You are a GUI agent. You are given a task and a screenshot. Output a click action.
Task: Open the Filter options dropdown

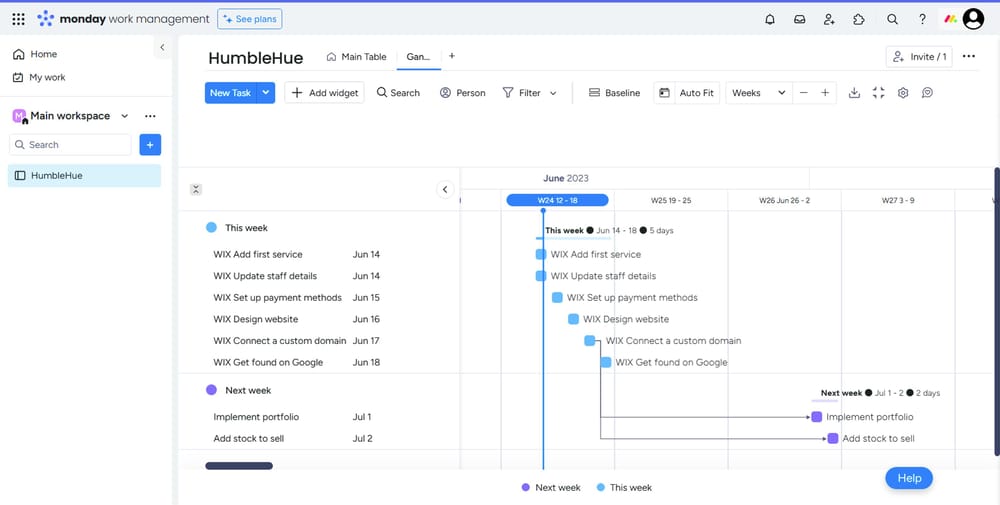click(x=553, y=93)
